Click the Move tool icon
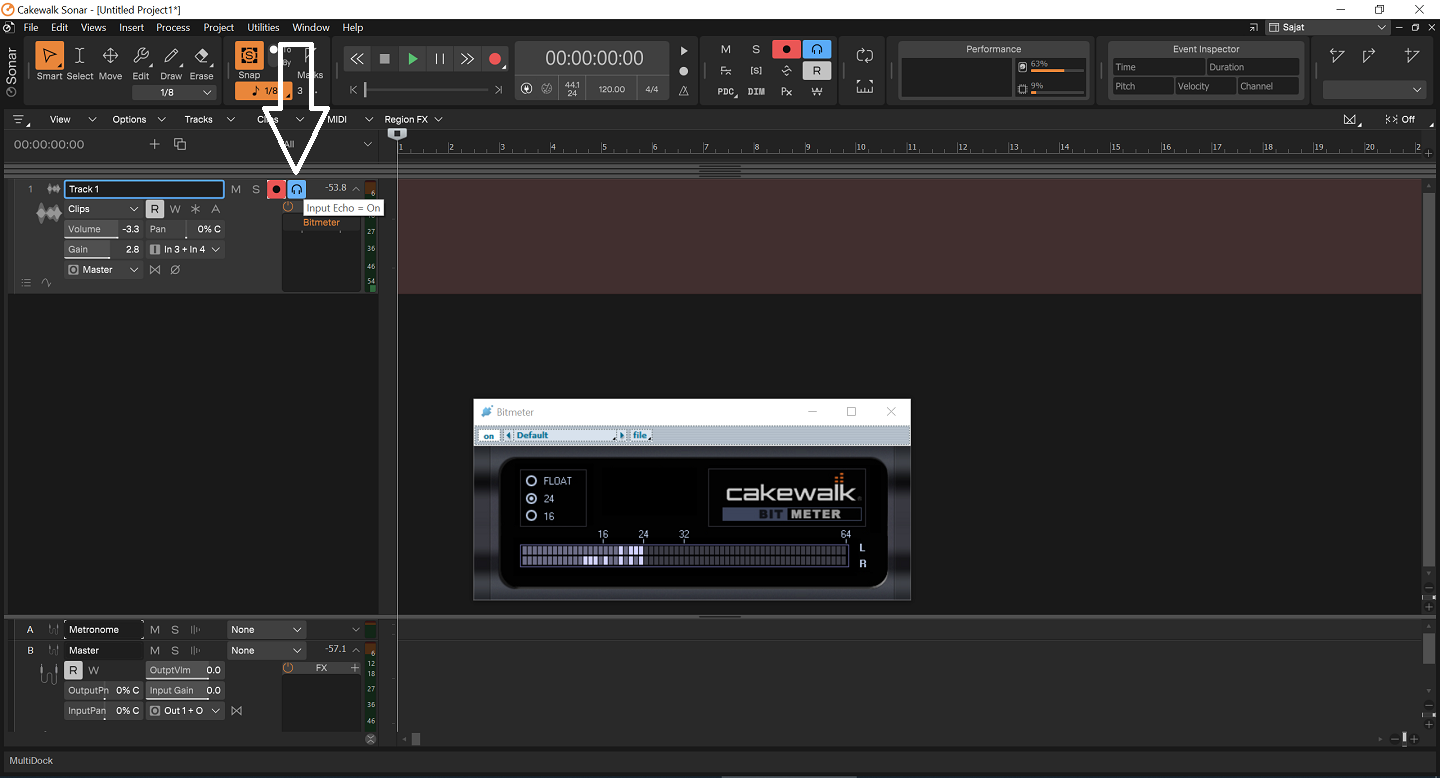The height and width of the screenshot is (778, 1440). click(x=110, y=57)
